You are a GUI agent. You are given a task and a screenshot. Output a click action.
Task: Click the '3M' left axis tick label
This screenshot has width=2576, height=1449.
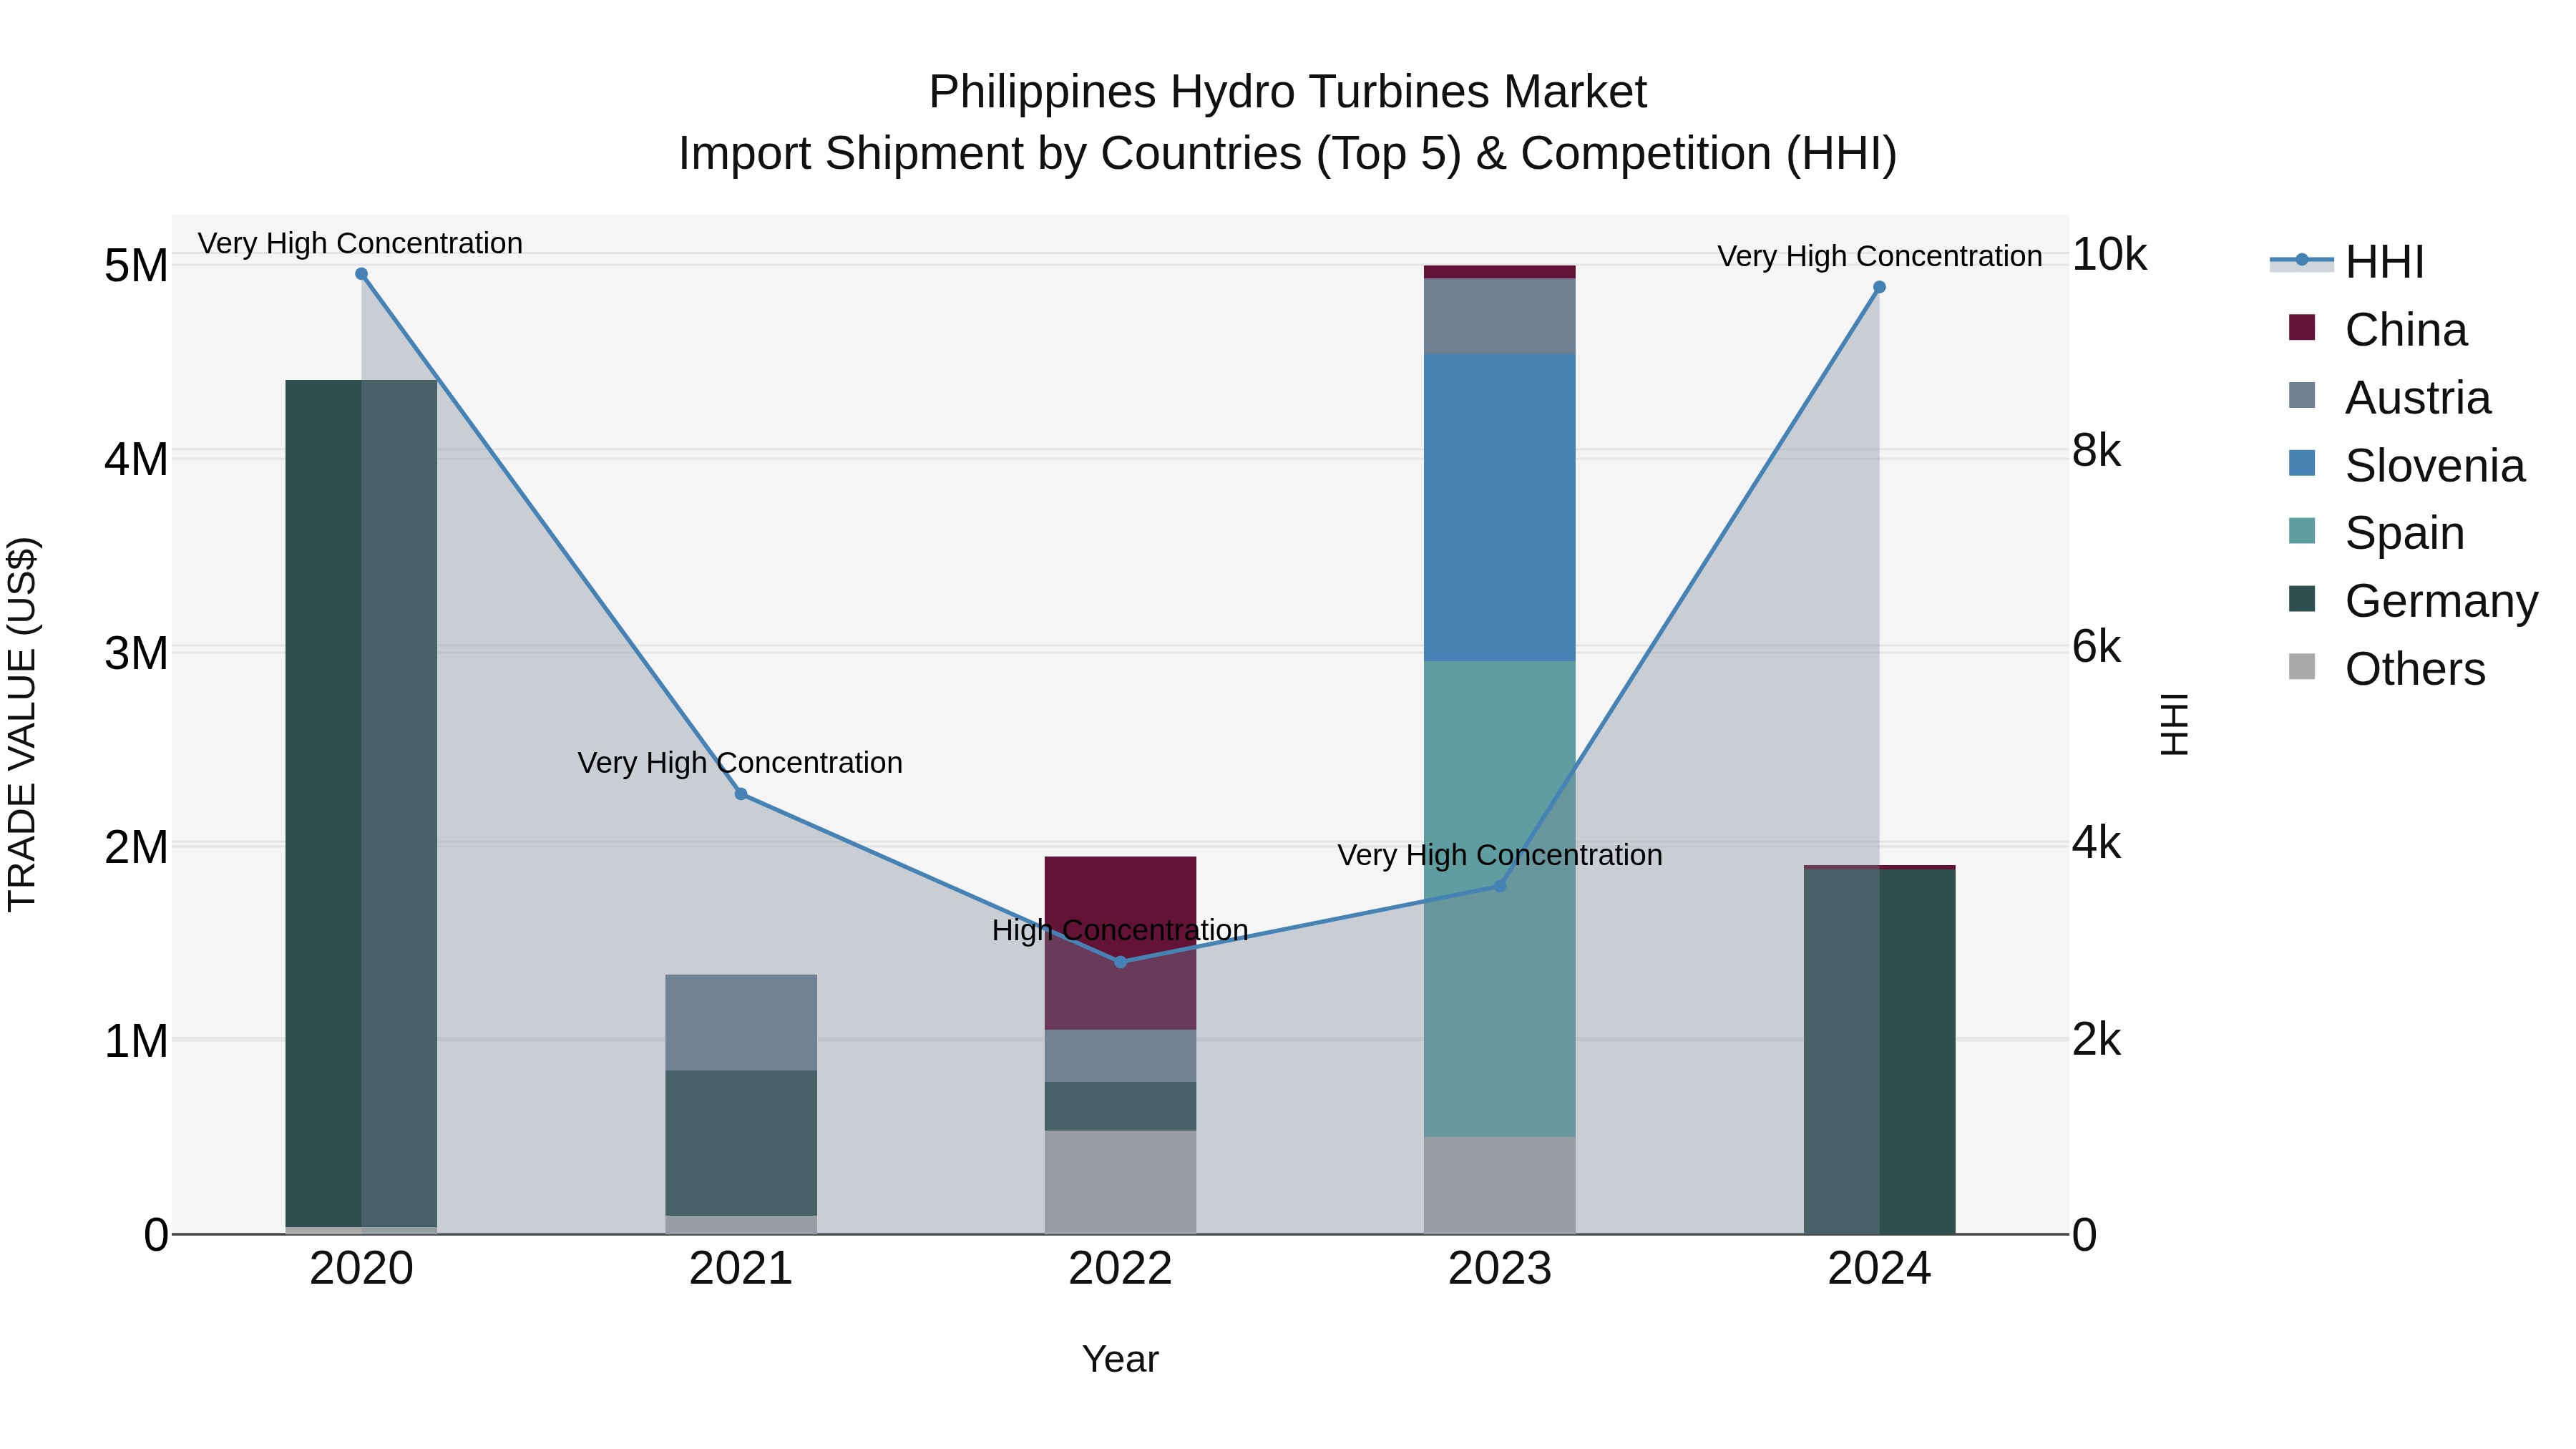[136, 654]
